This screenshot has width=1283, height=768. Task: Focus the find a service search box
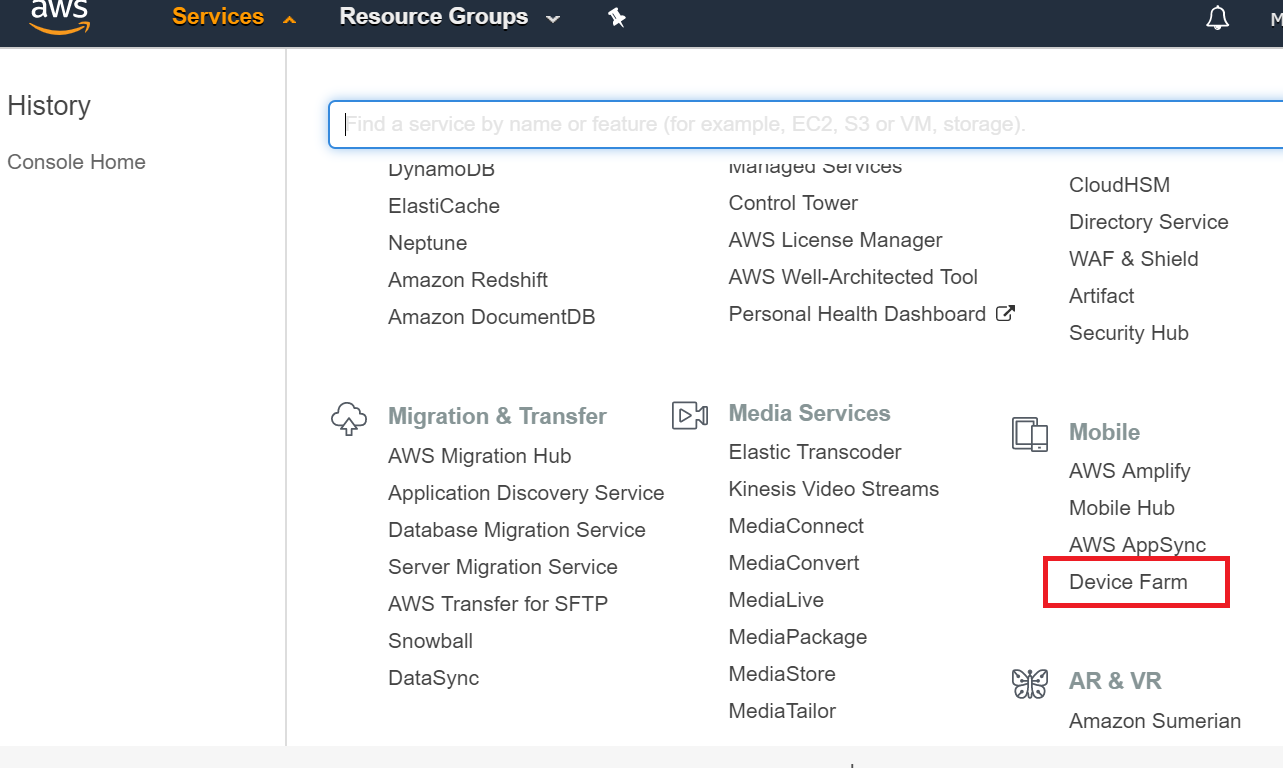[800, 124]
